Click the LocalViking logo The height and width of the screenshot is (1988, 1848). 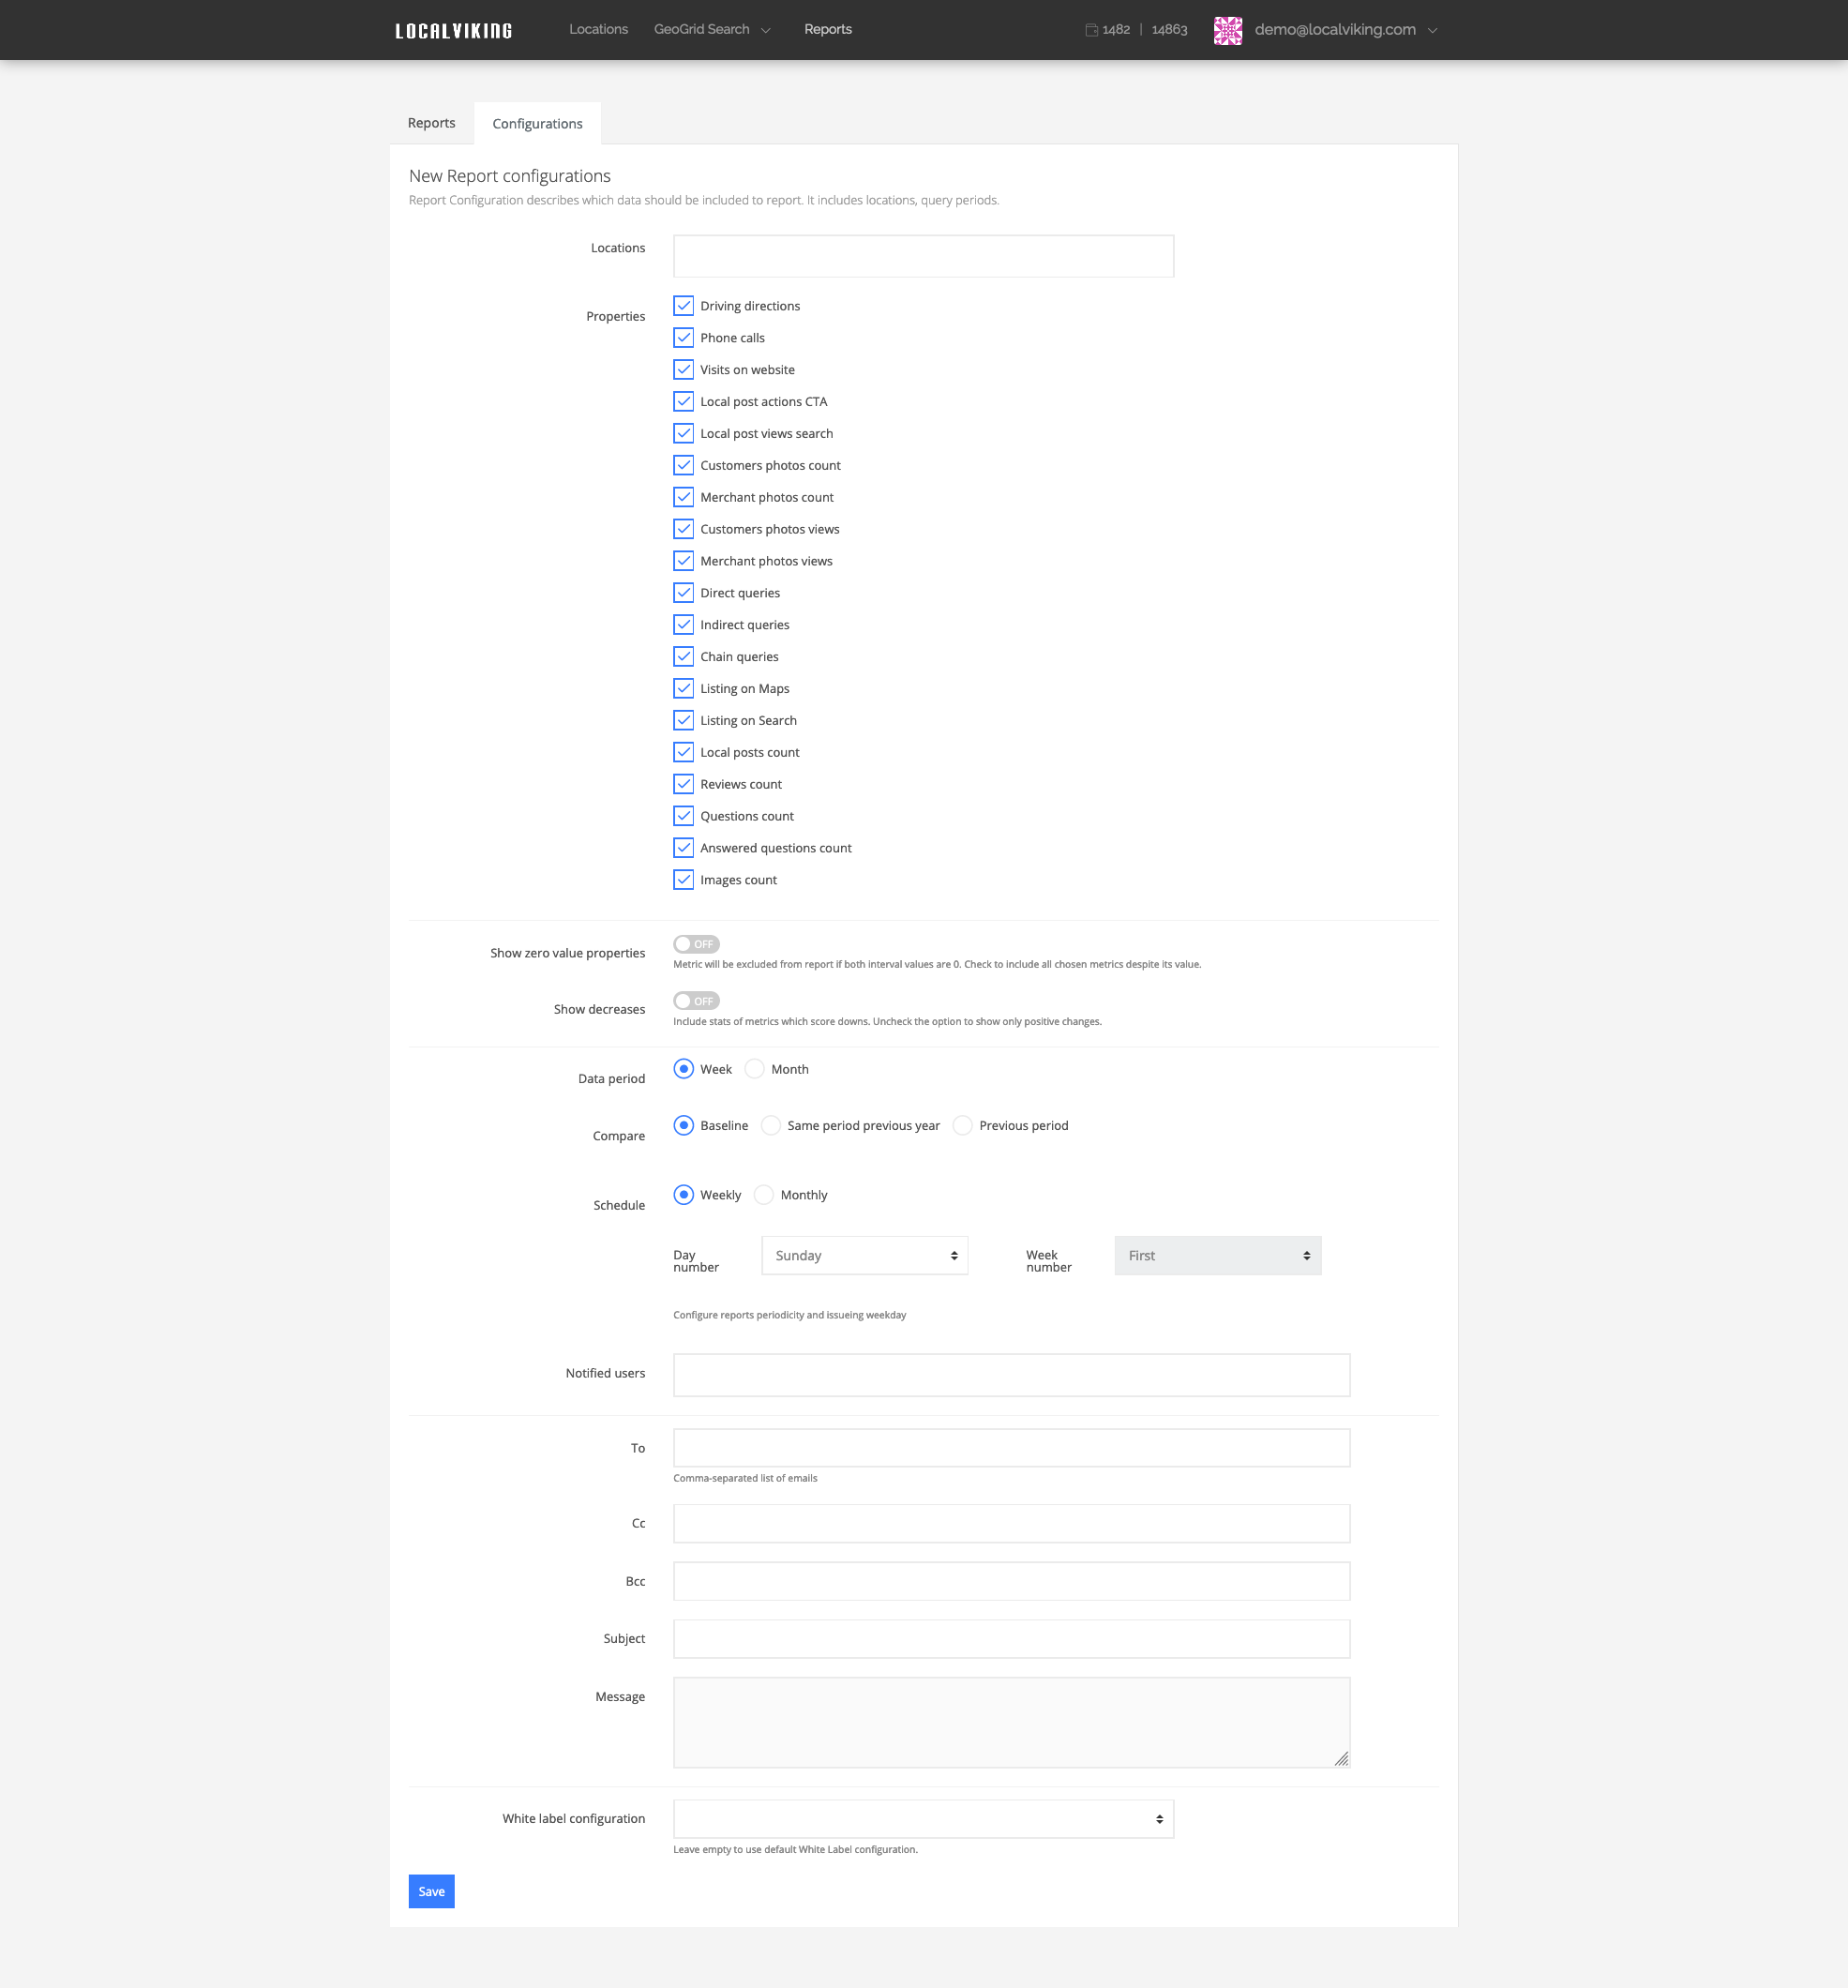click(x=453, y=31)
